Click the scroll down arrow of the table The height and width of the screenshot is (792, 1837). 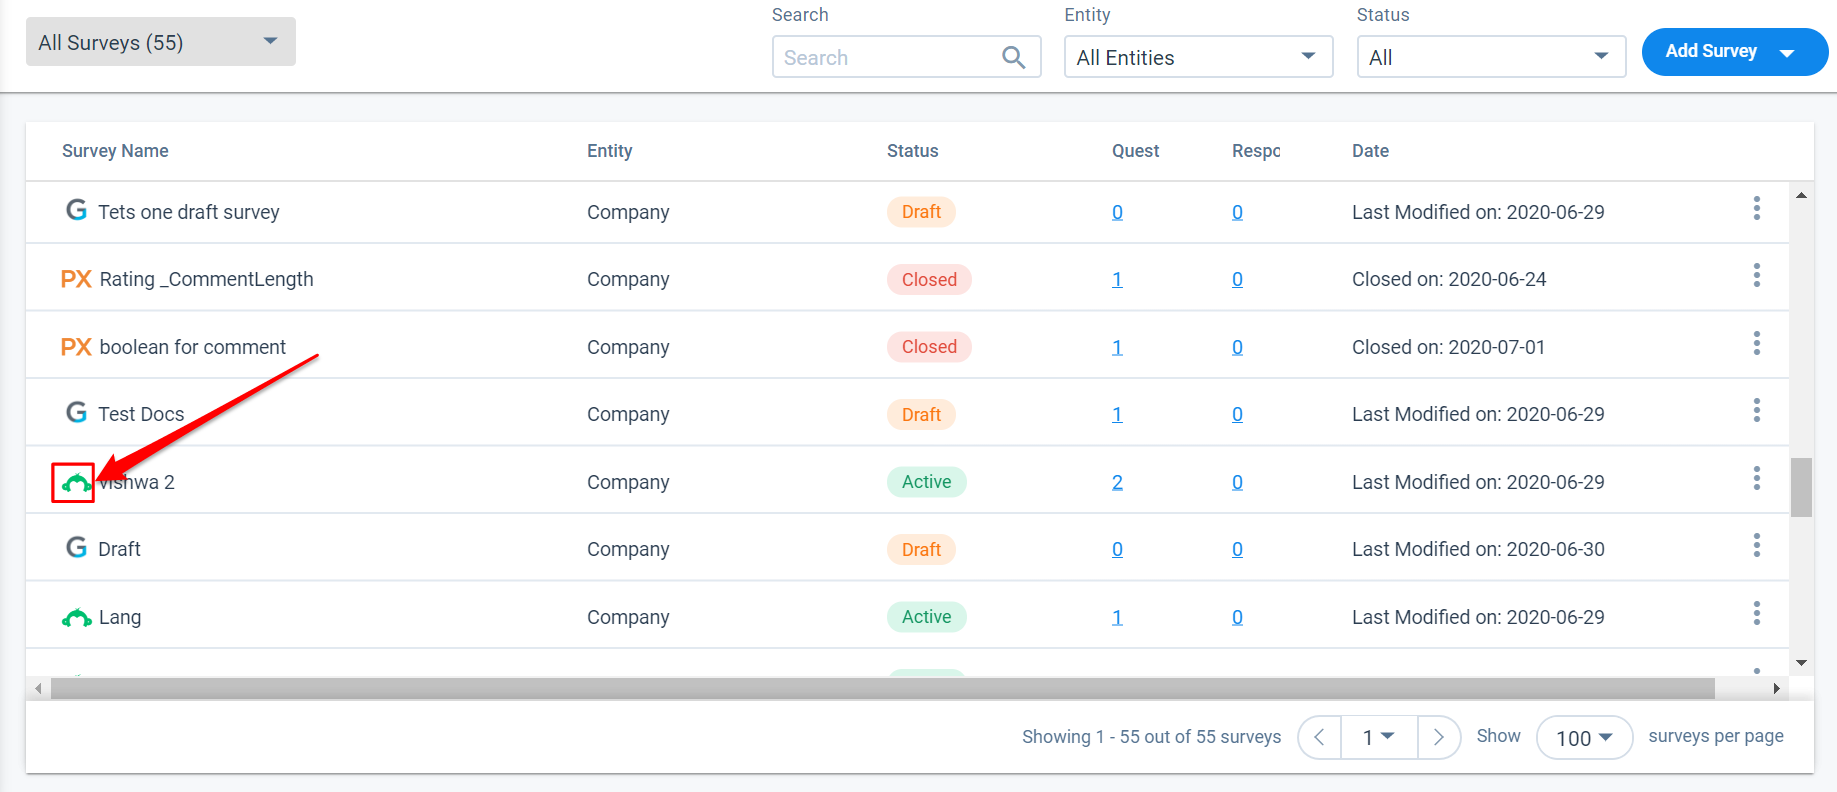[x=1801, y=663]
